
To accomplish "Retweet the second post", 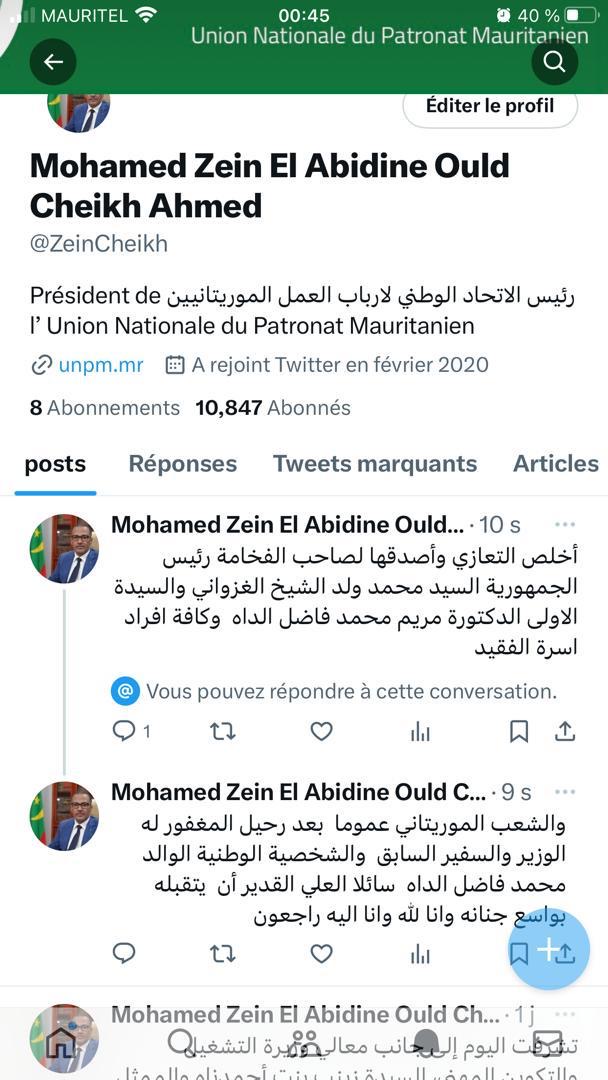I will click(x=222, y=954).
